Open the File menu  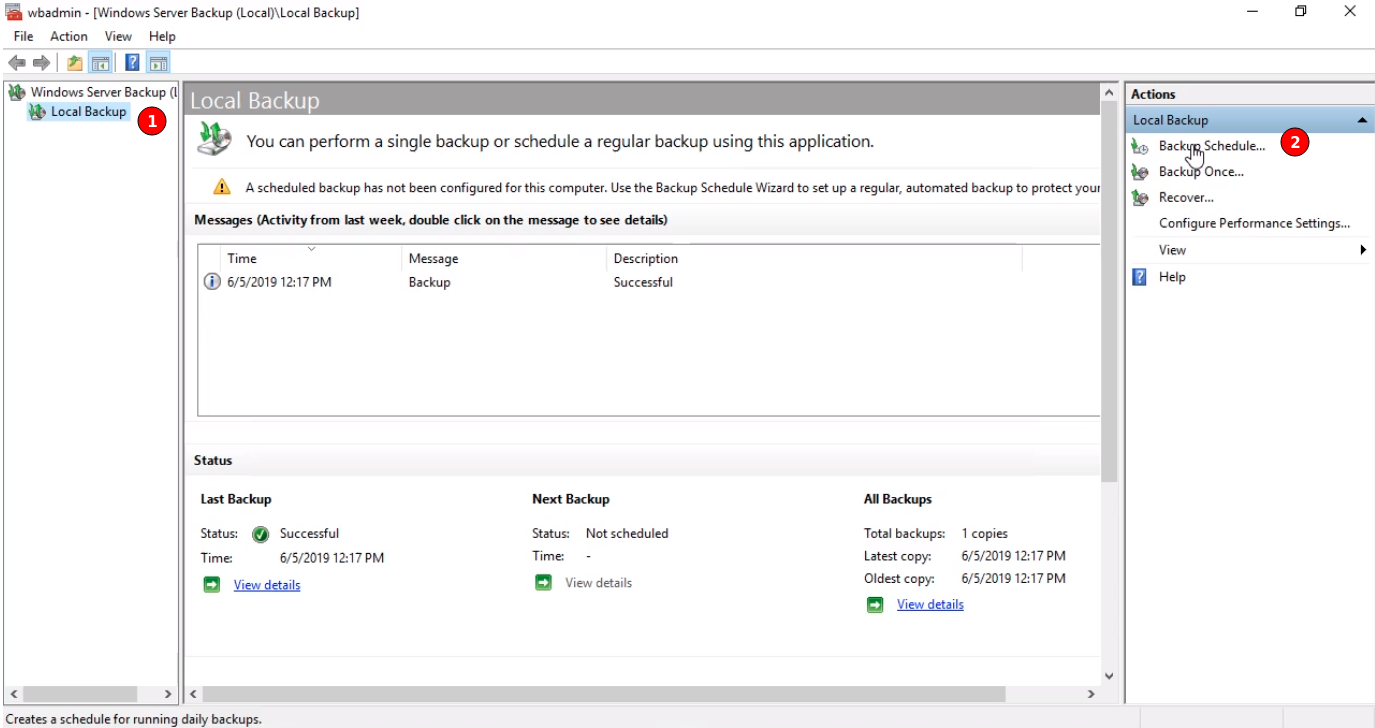(x=23, y=36)
